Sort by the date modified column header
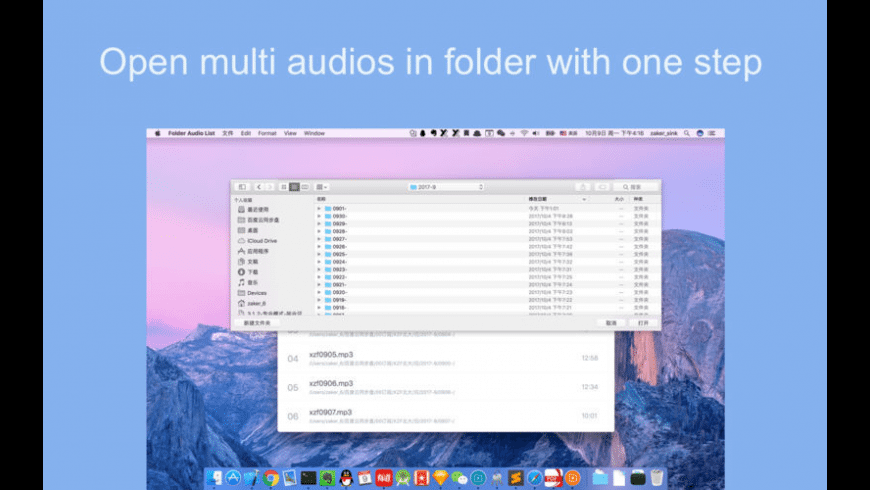Image resolution: width=870 pixels, height=490 pixels. 557,199
